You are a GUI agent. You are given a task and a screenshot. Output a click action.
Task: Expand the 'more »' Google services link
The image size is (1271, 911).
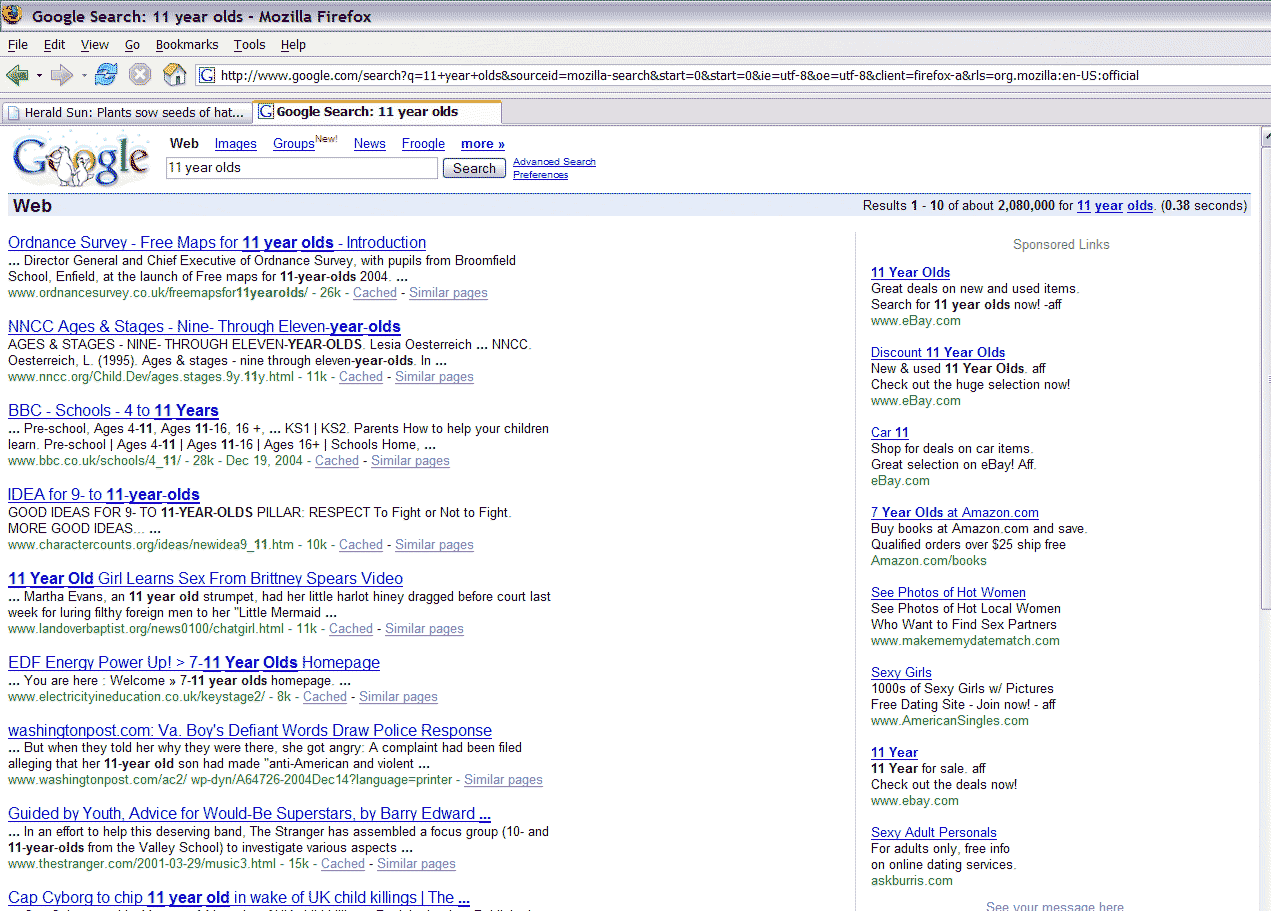point(482,144)
